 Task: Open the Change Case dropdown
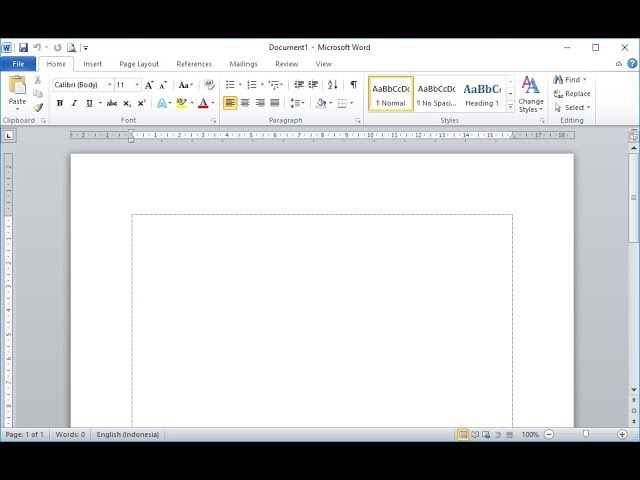(x=186, y=85)
